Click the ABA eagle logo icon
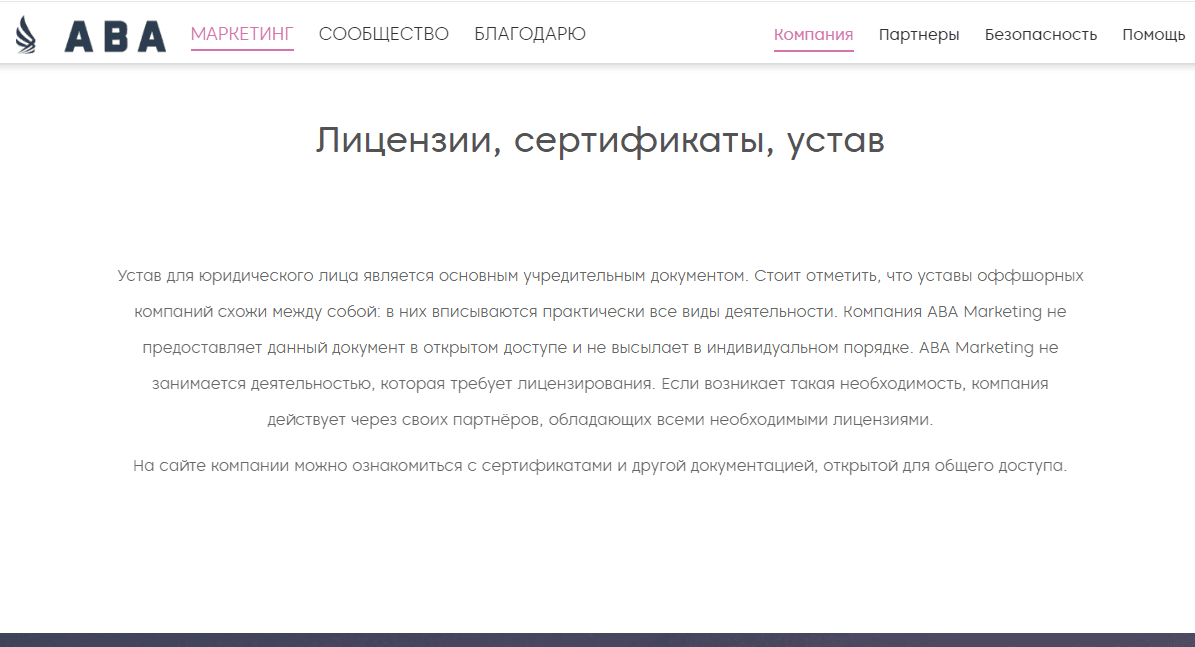The image size is (1195, 647). [x=28, y=33]
